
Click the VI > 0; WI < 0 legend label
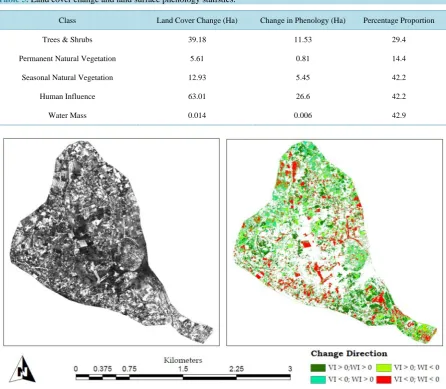tap(417, 367)
